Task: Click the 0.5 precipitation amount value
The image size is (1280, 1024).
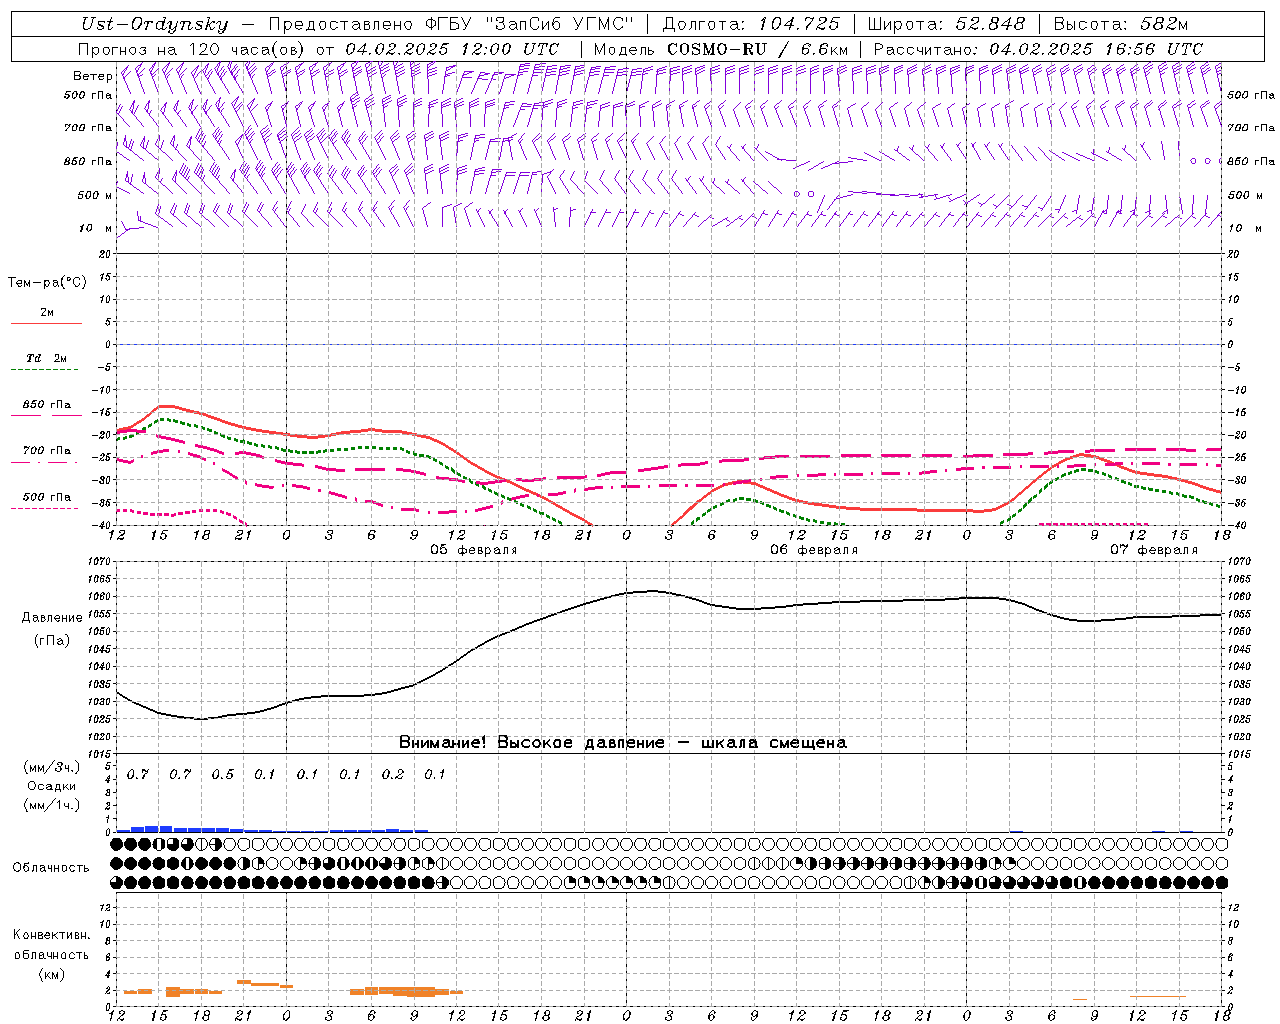Action: tap(223, 775)
